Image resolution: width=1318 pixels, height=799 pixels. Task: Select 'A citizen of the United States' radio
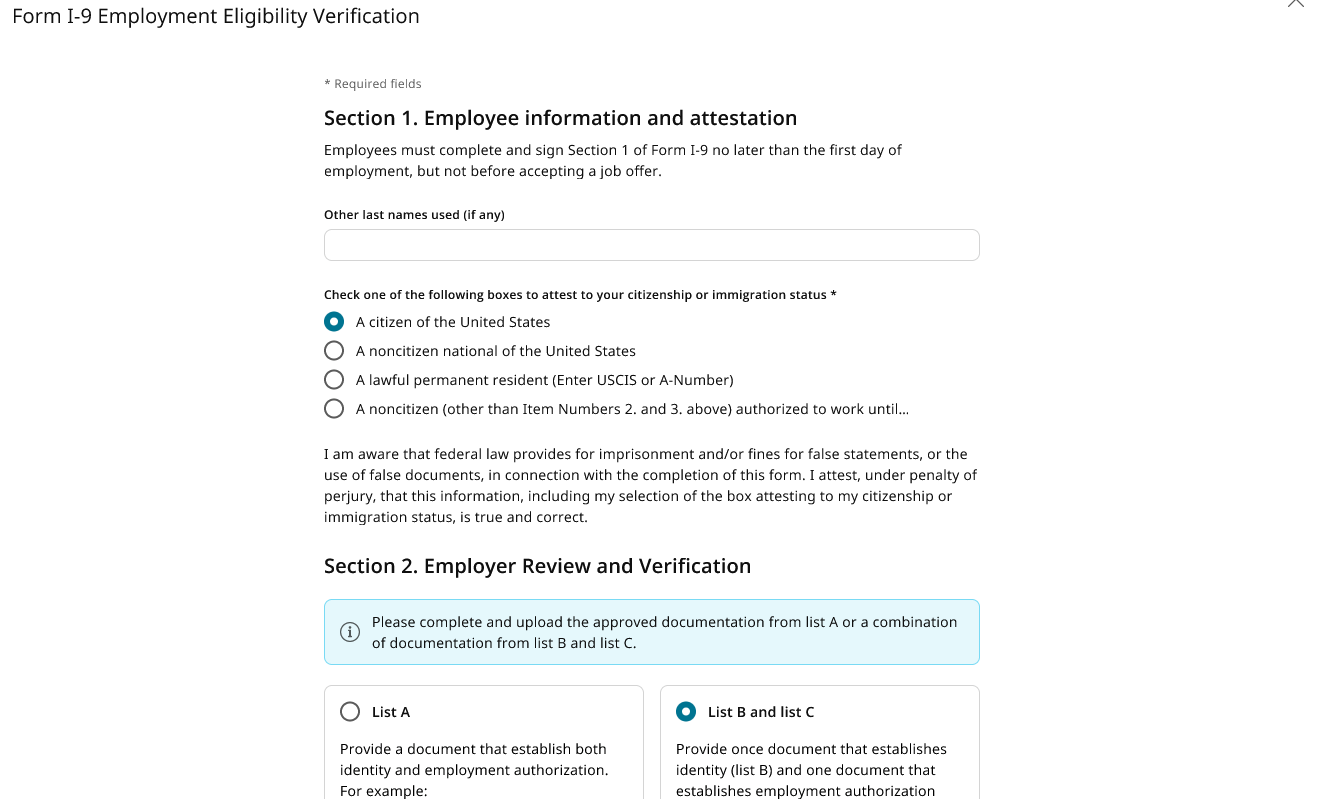pos(334,322)
